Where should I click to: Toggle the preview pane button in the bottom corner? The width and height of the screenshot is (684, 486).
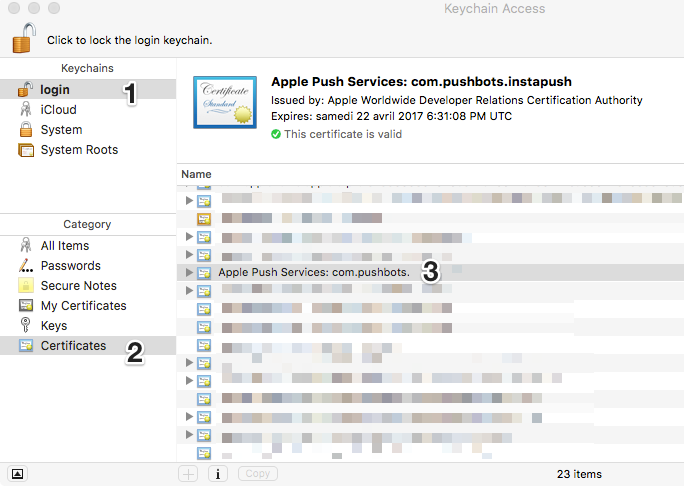coord(17,474)
